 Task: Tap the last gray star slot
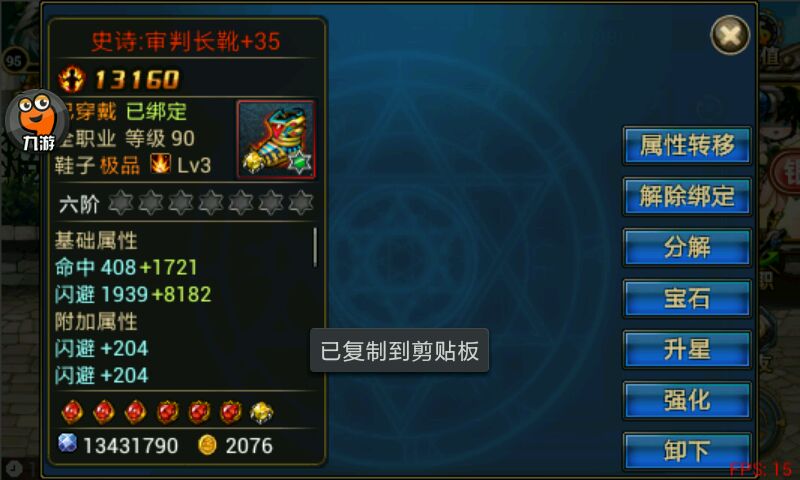coord(301,203)
